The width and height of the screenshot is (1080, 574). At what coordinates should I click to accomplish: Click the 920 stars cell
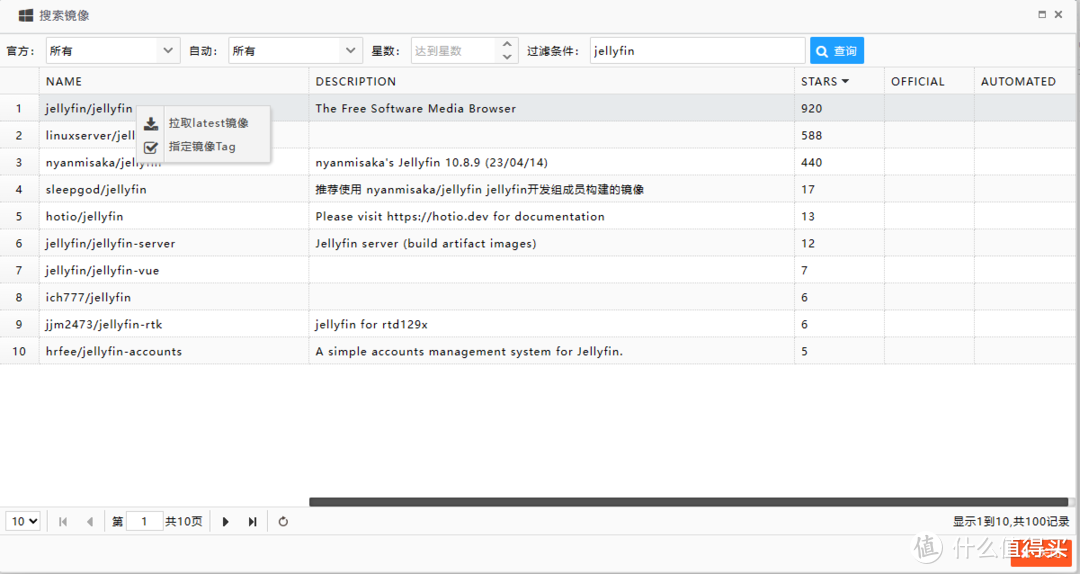coord(839,108)
